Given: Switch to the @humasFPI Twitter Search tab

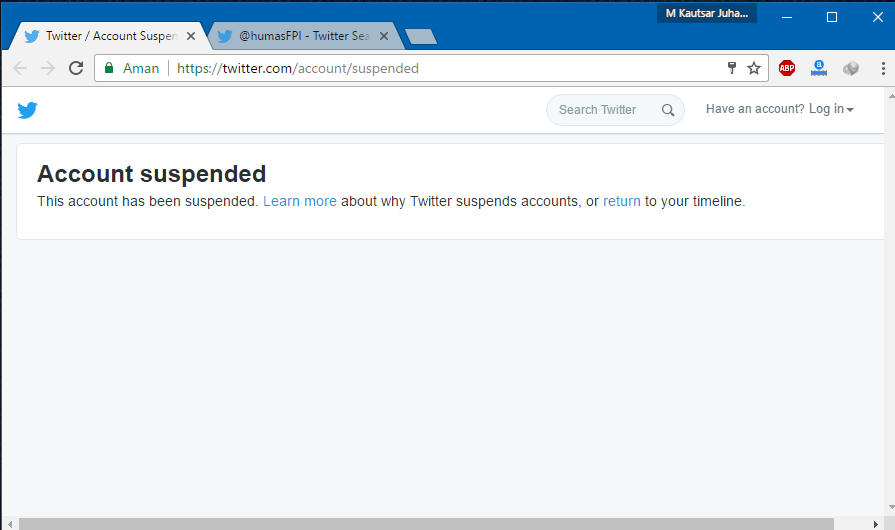Looking at the screenshot, I should point(304,36).
